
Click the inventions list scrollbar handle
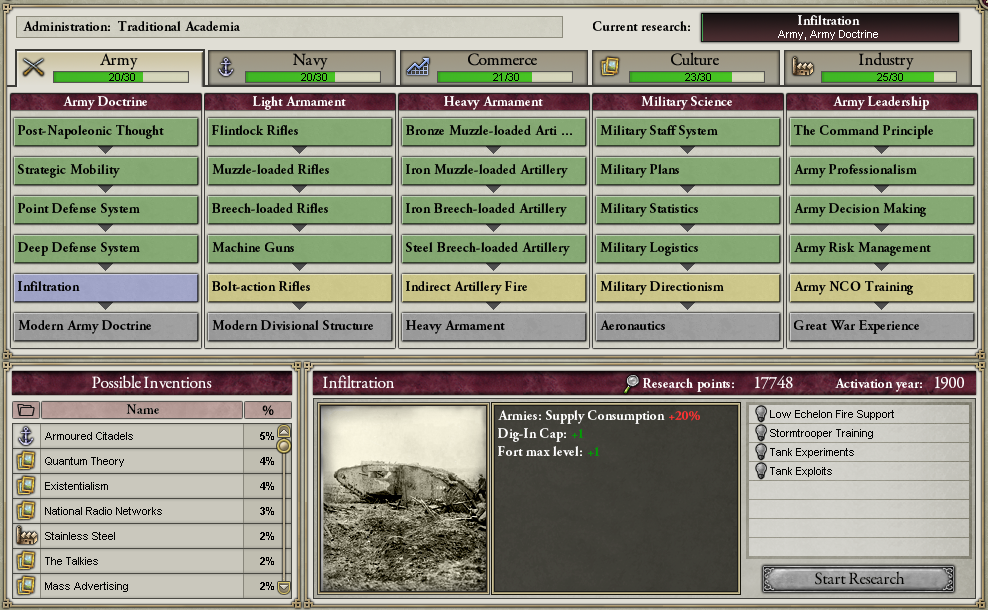click(x=284, y=446)
